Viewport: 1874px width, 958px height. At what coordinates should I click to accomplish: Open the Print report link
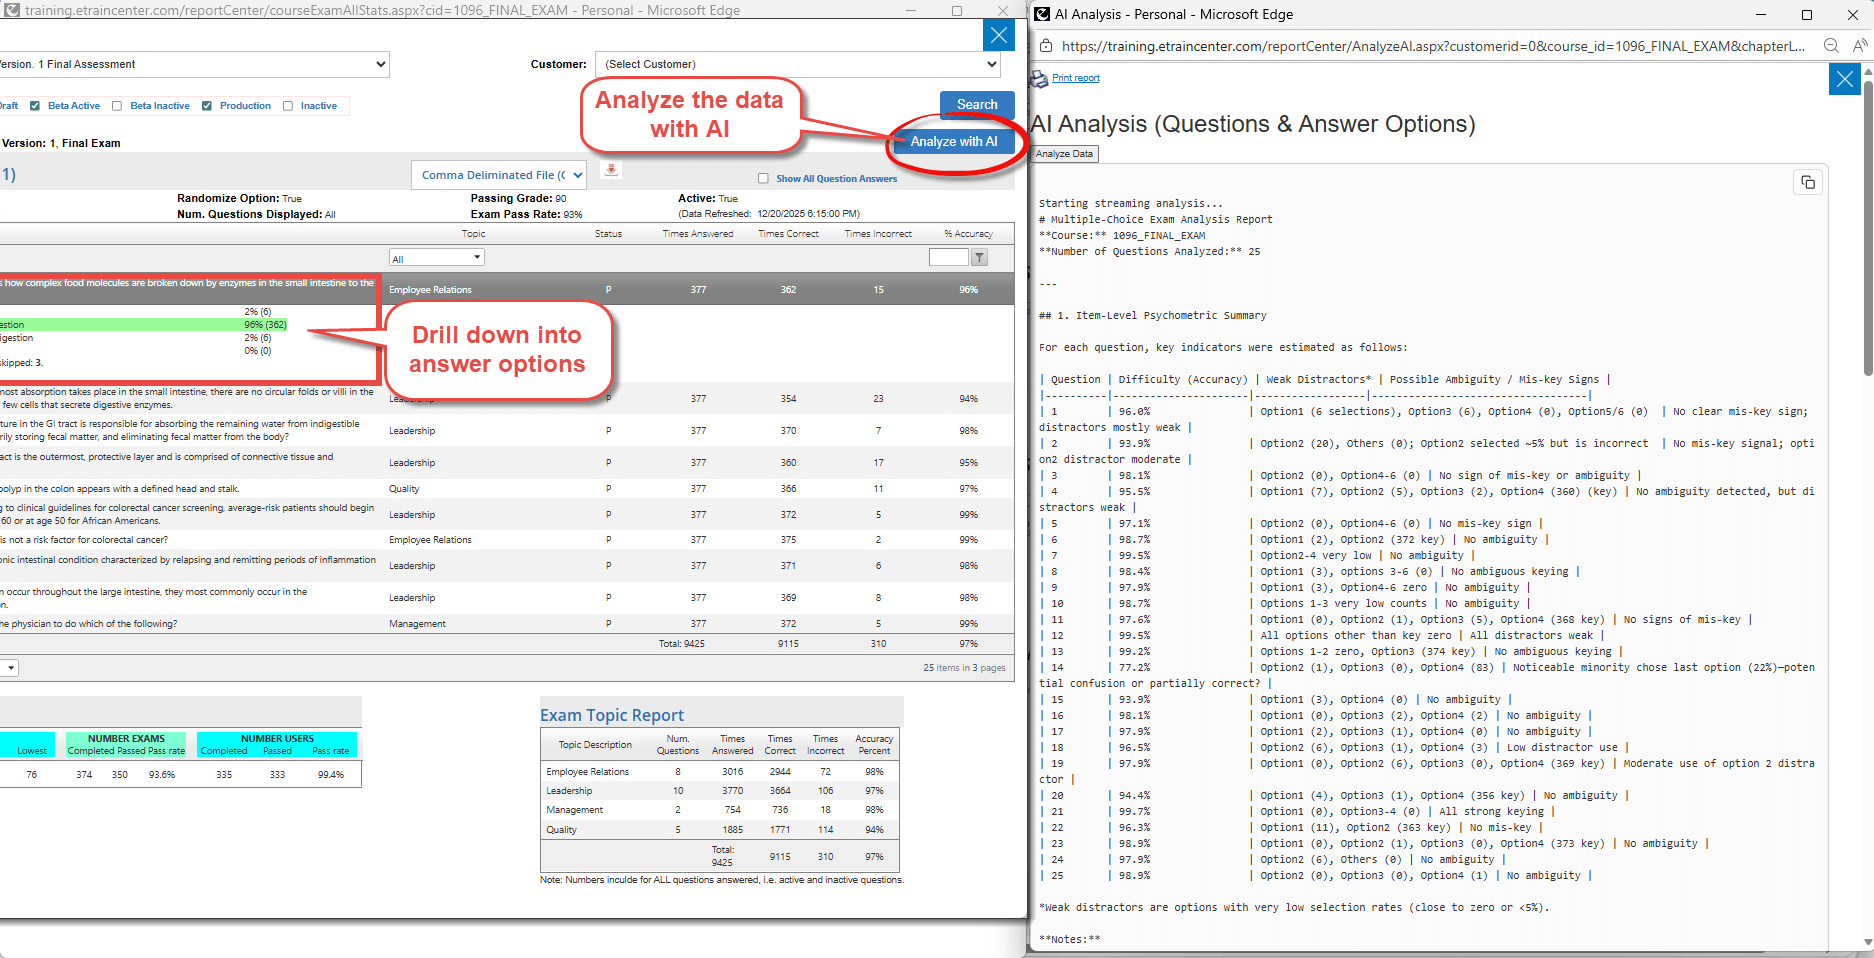1075,78
